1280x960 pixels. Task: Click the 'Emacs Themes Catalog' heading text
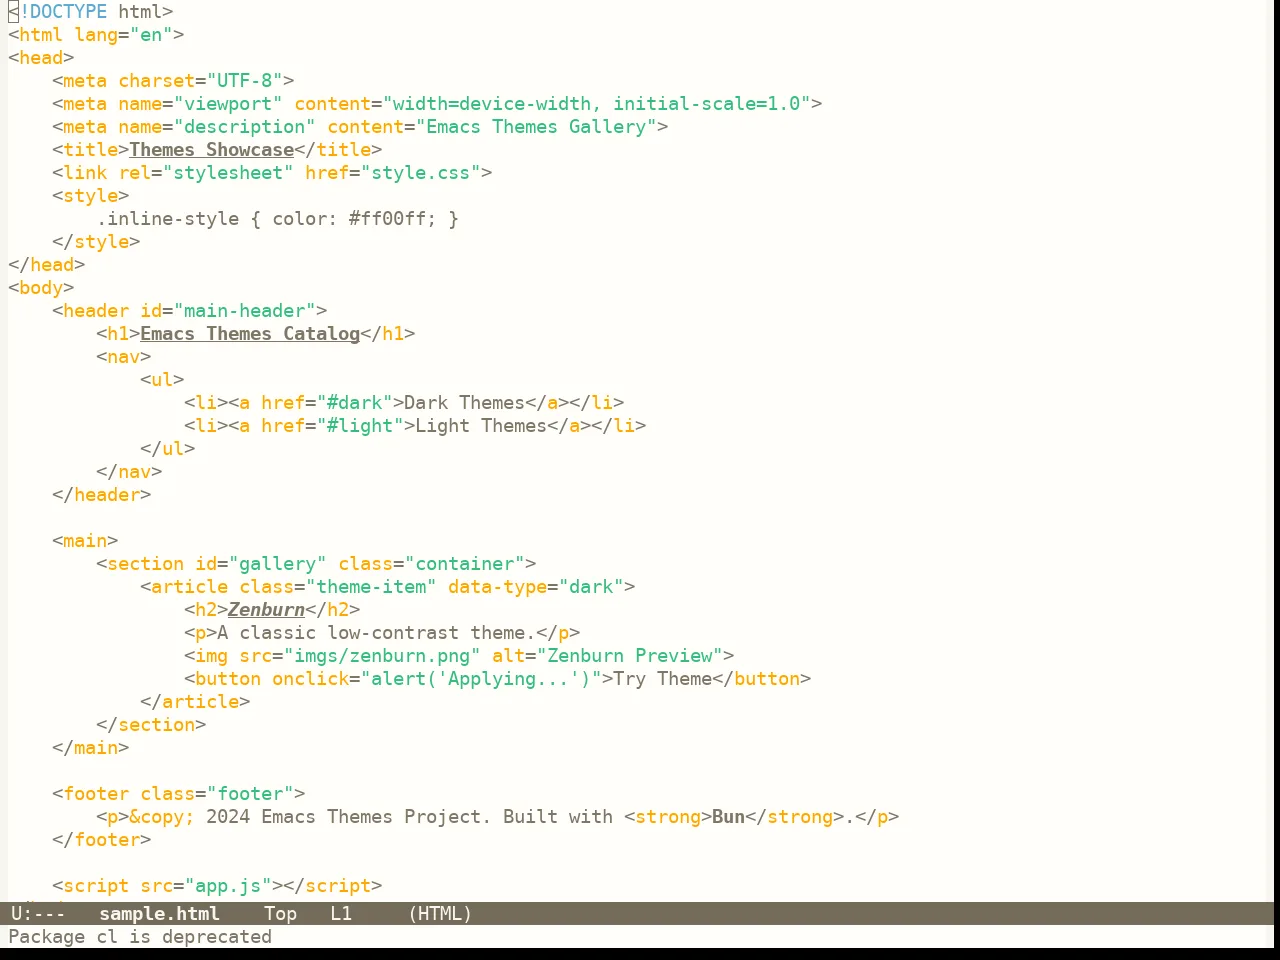[250, 334]
